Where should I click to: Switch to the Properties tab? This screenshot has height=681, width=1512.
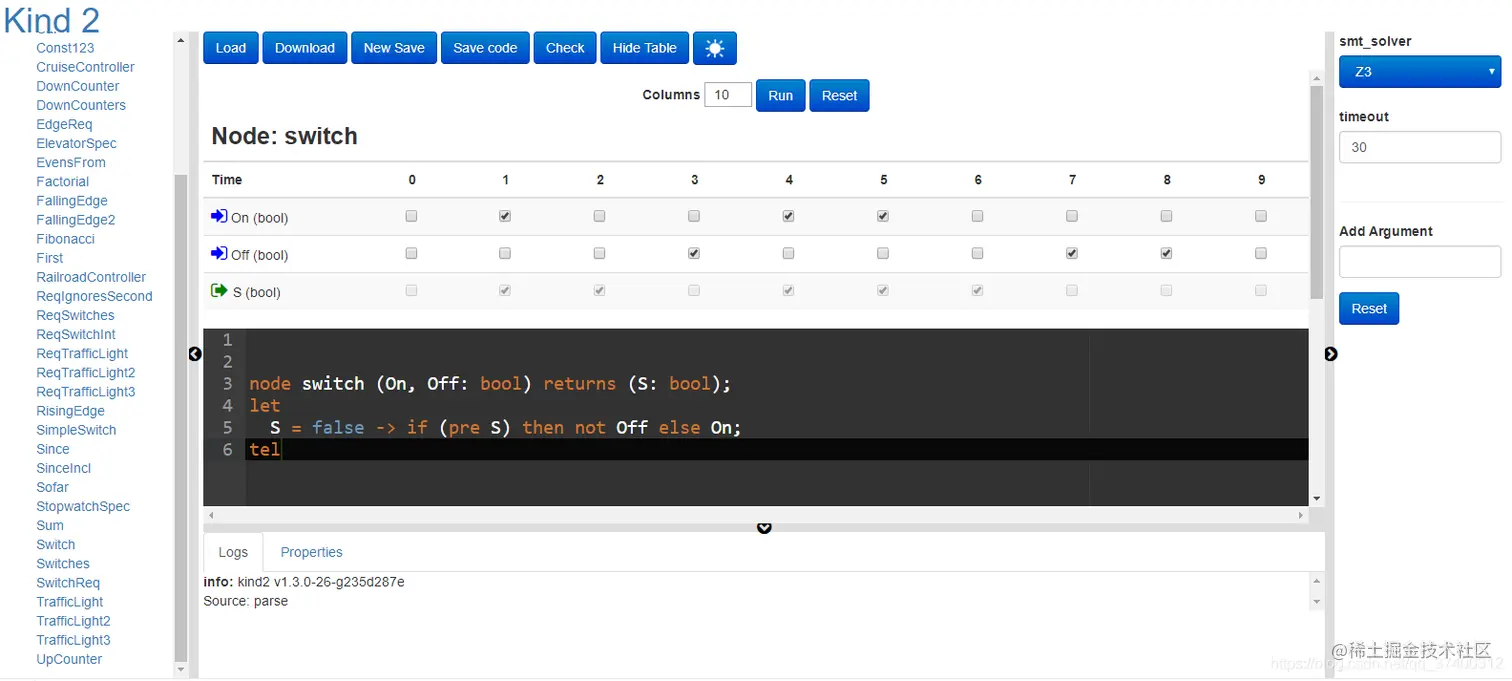tap(311, 552)
